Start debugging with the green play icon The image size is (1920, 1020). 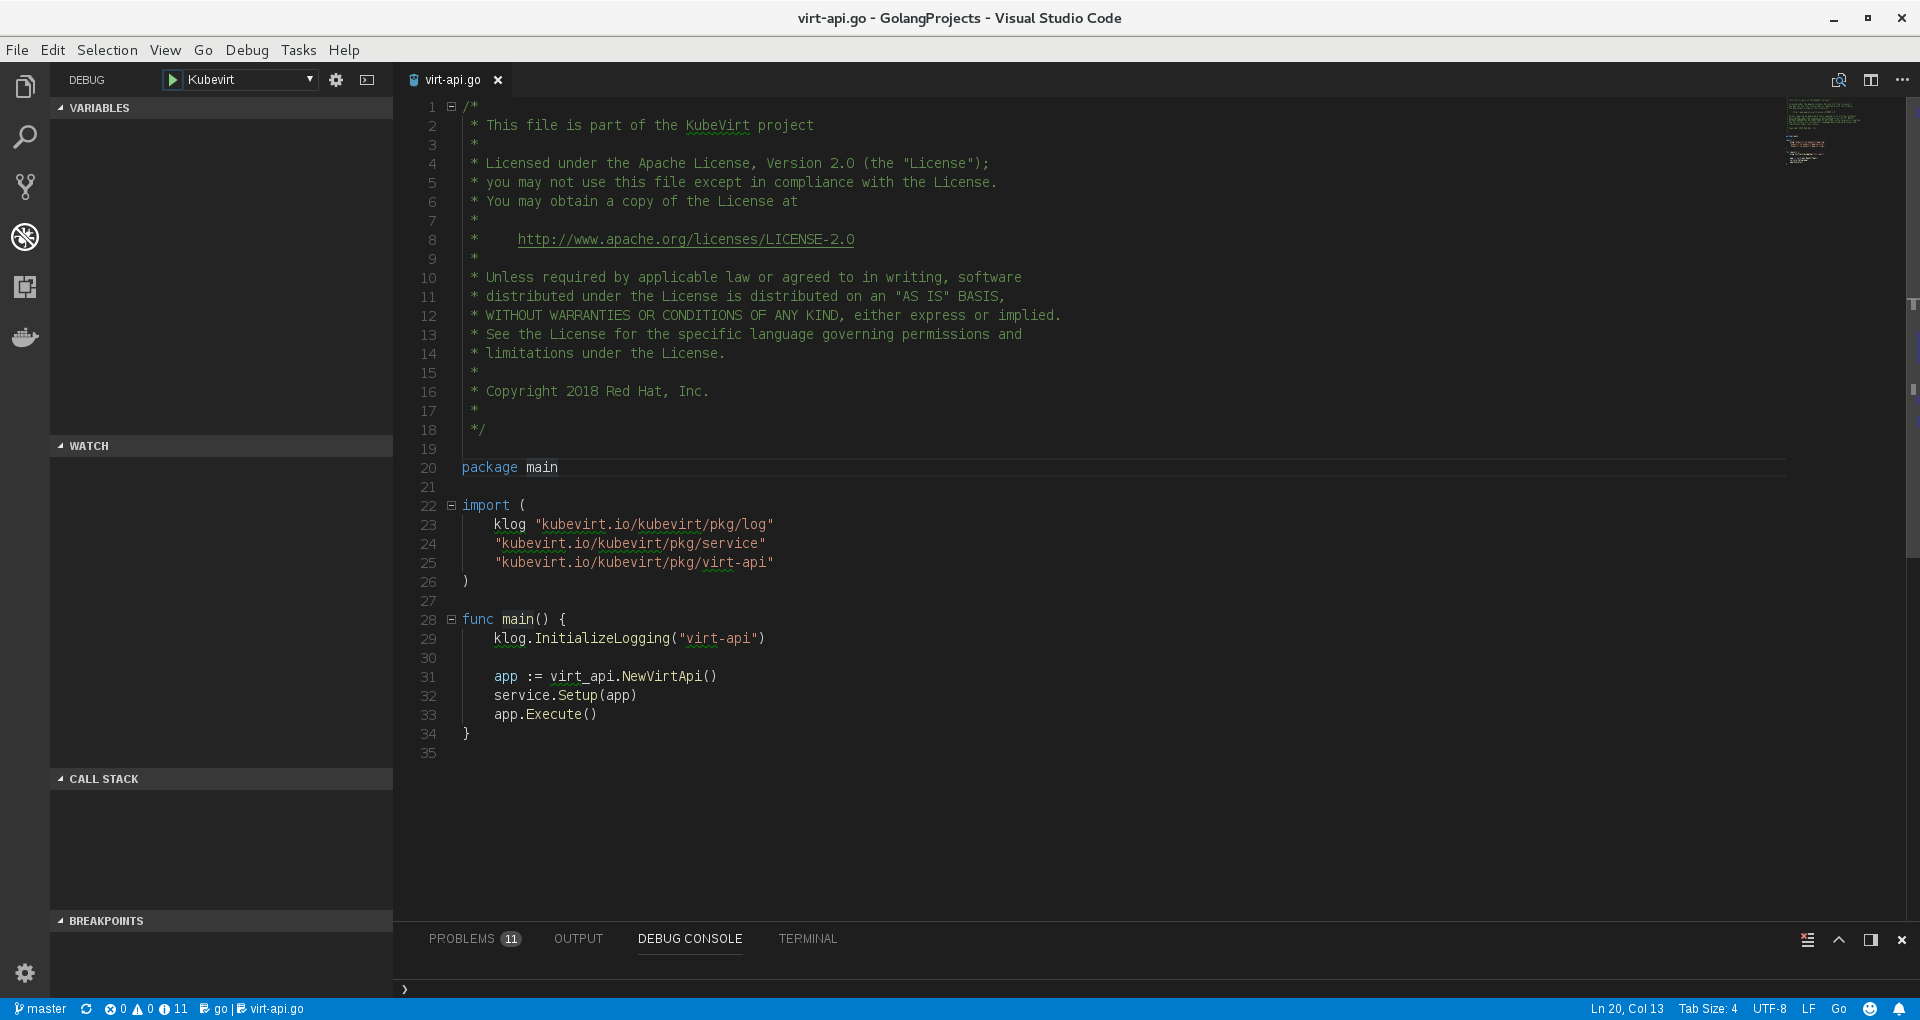point(173,80)
